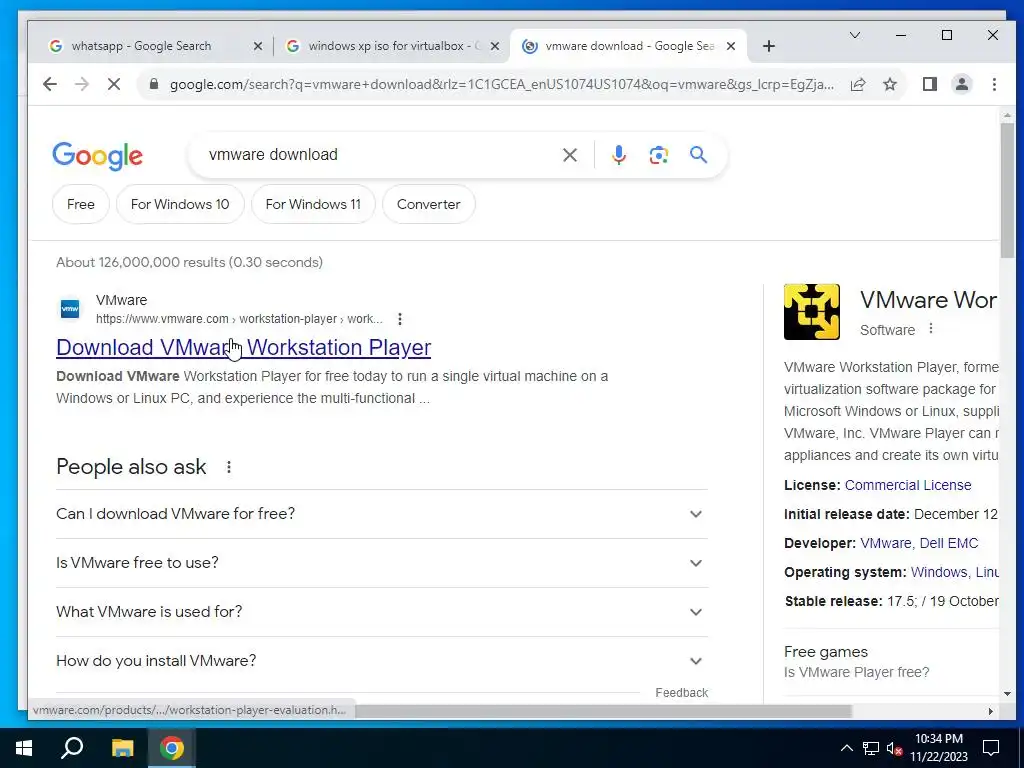Show hidden system tray icons
This screenshot has width=1024, height=768.
(x=846, y=748)
